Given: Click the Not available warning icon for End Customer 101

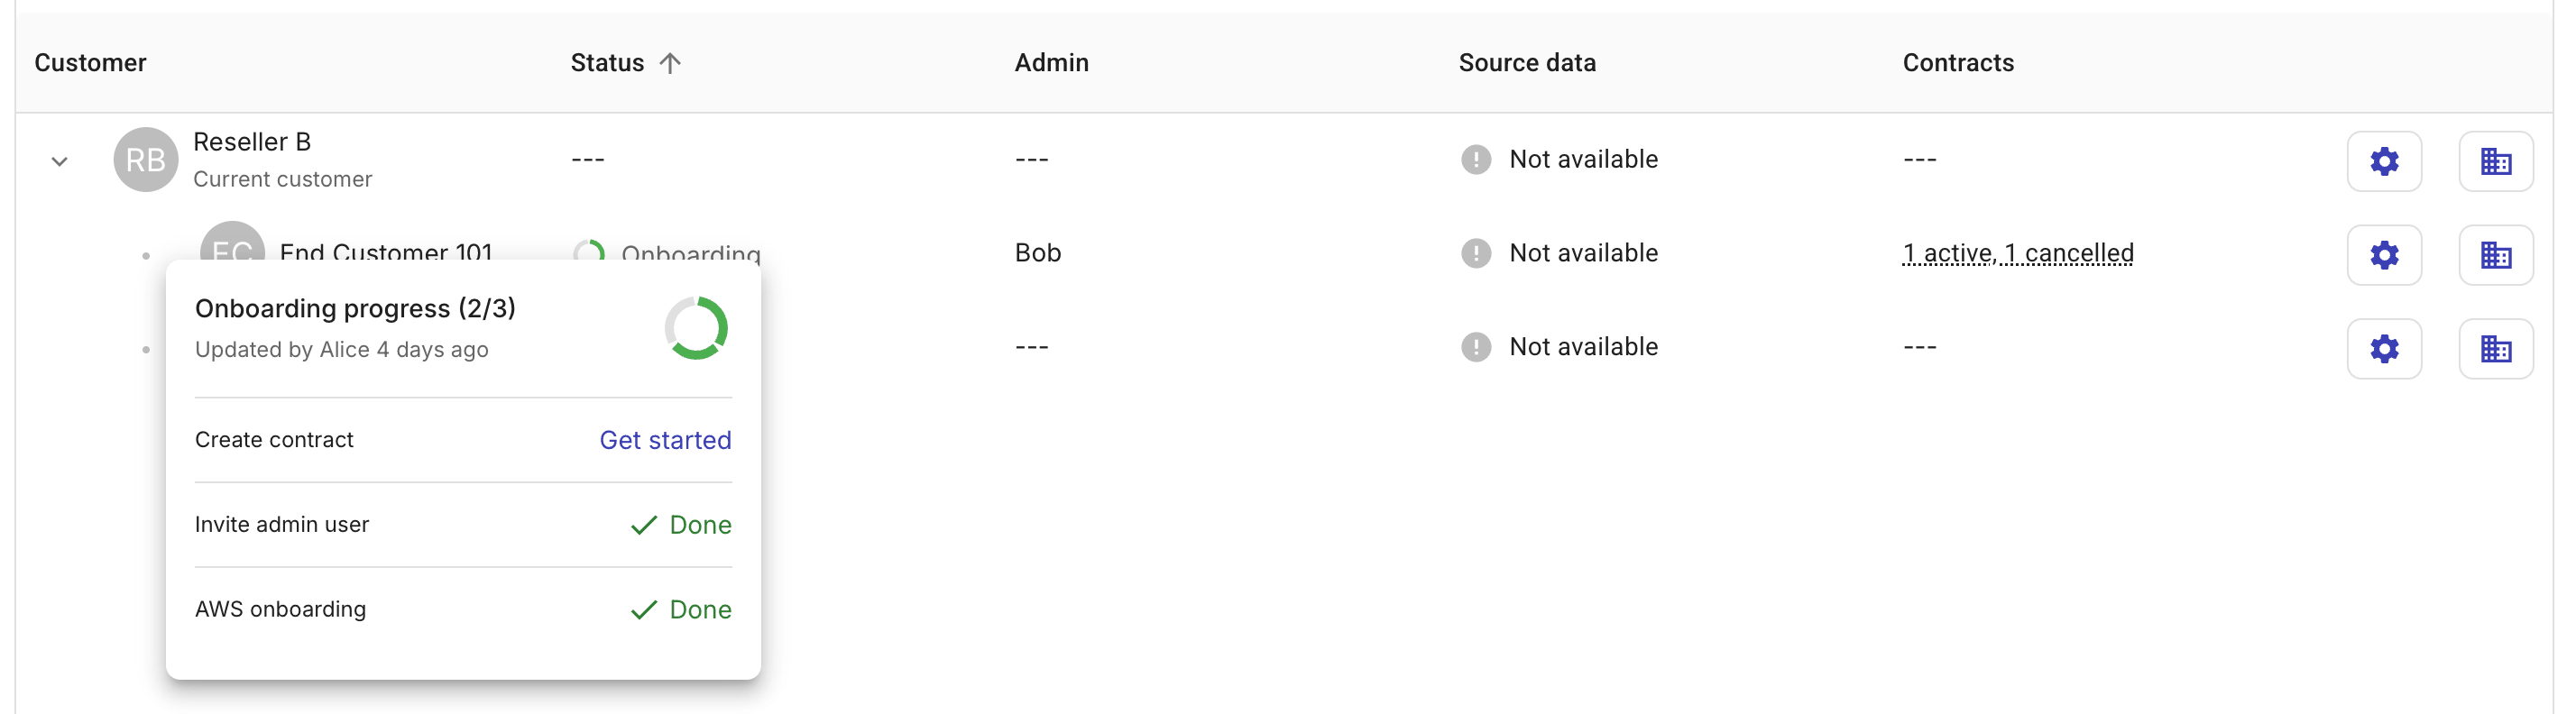Looking at the screenshot, I should (1476, 253).
